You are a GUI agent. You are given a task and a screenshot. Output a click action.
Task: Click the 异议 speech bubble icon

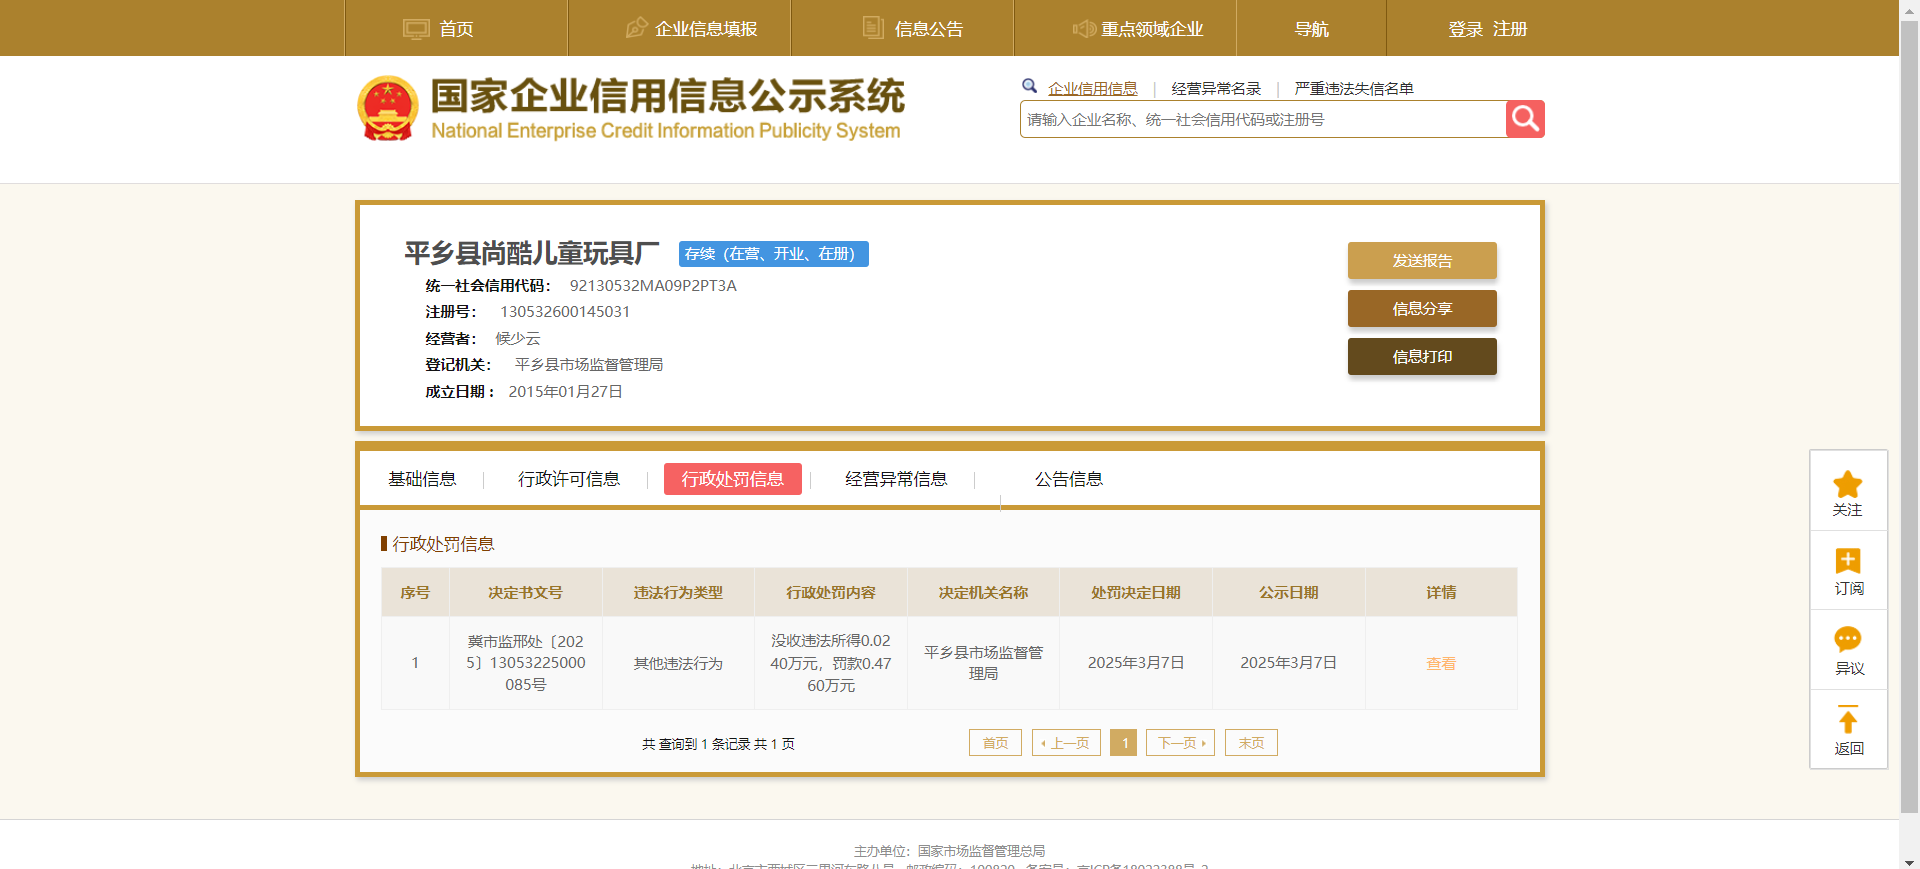1847,640
